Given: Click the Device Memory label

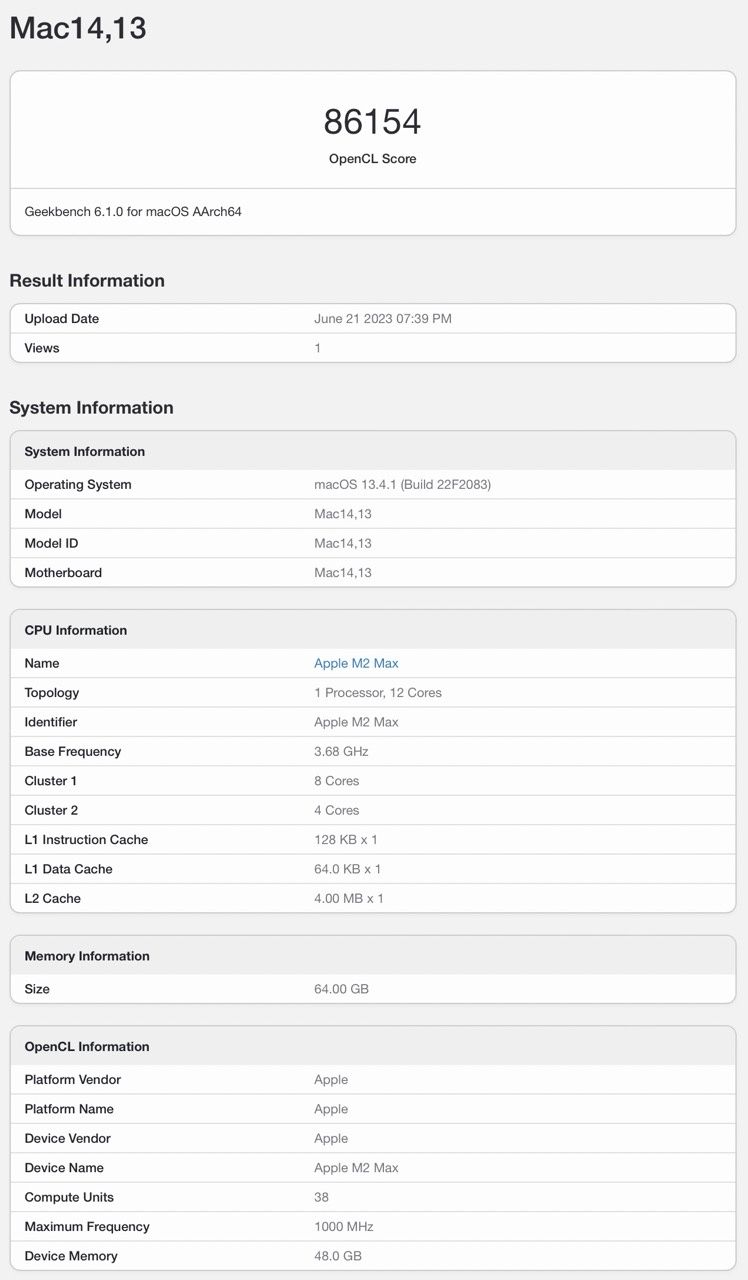Looking at the screenshot, I should (x=71, y=1256).
